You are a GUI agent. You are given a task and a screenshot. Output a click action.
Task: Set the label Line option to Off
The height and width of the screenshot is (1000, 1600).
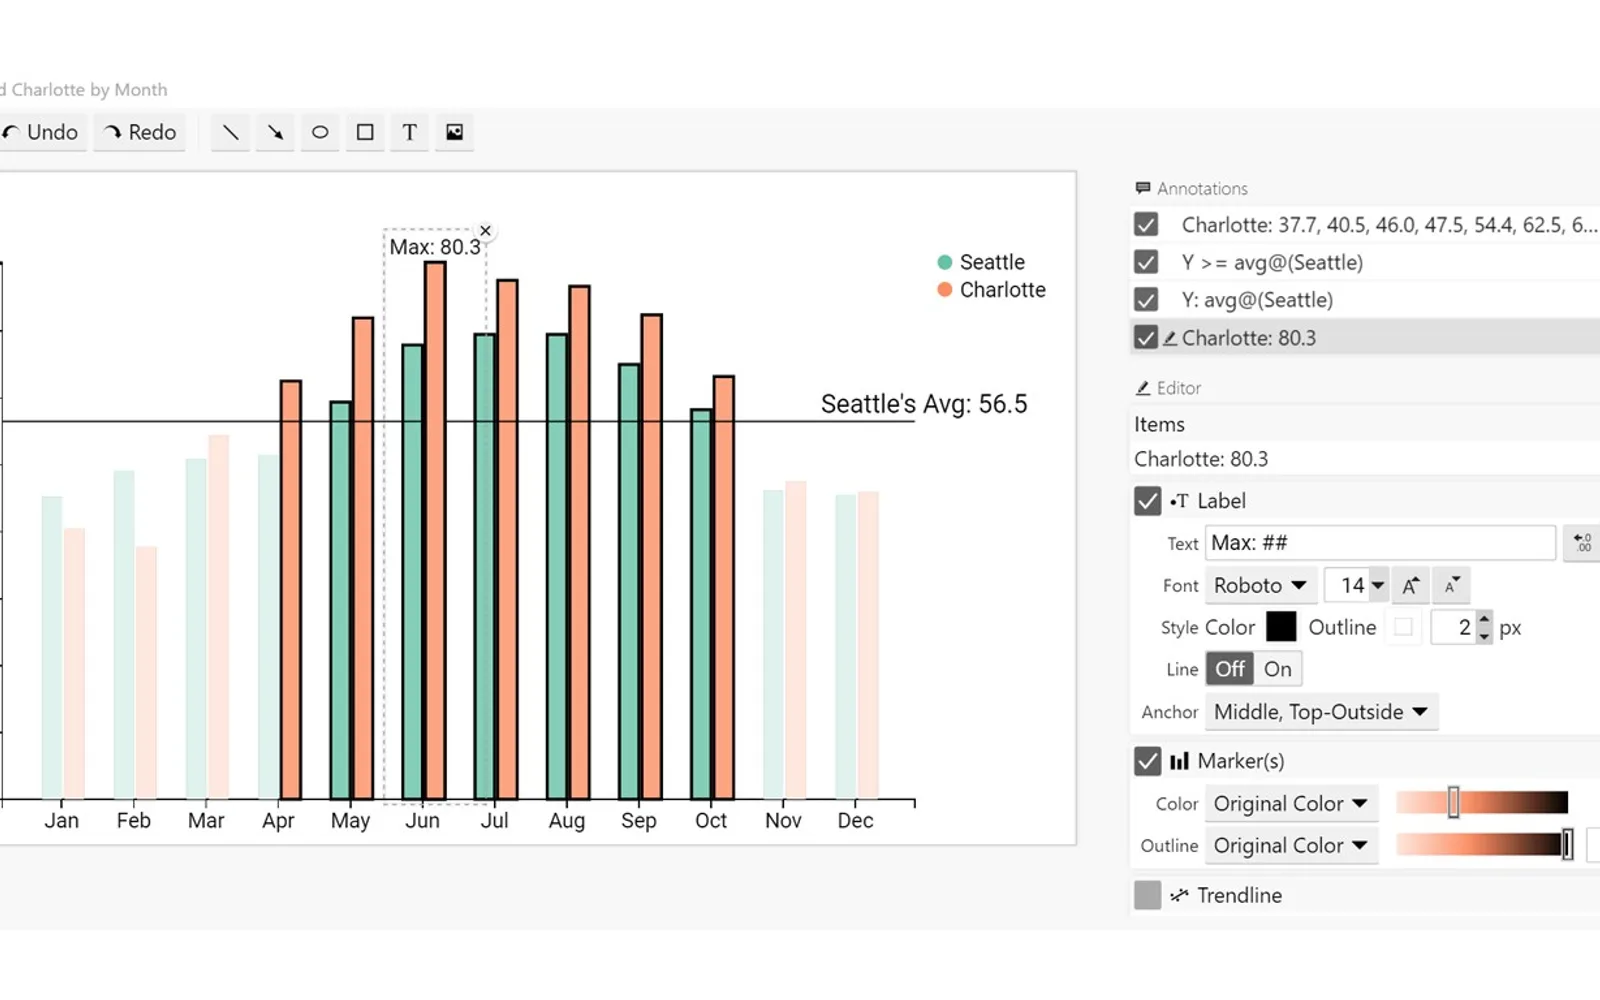point(1230,669)
